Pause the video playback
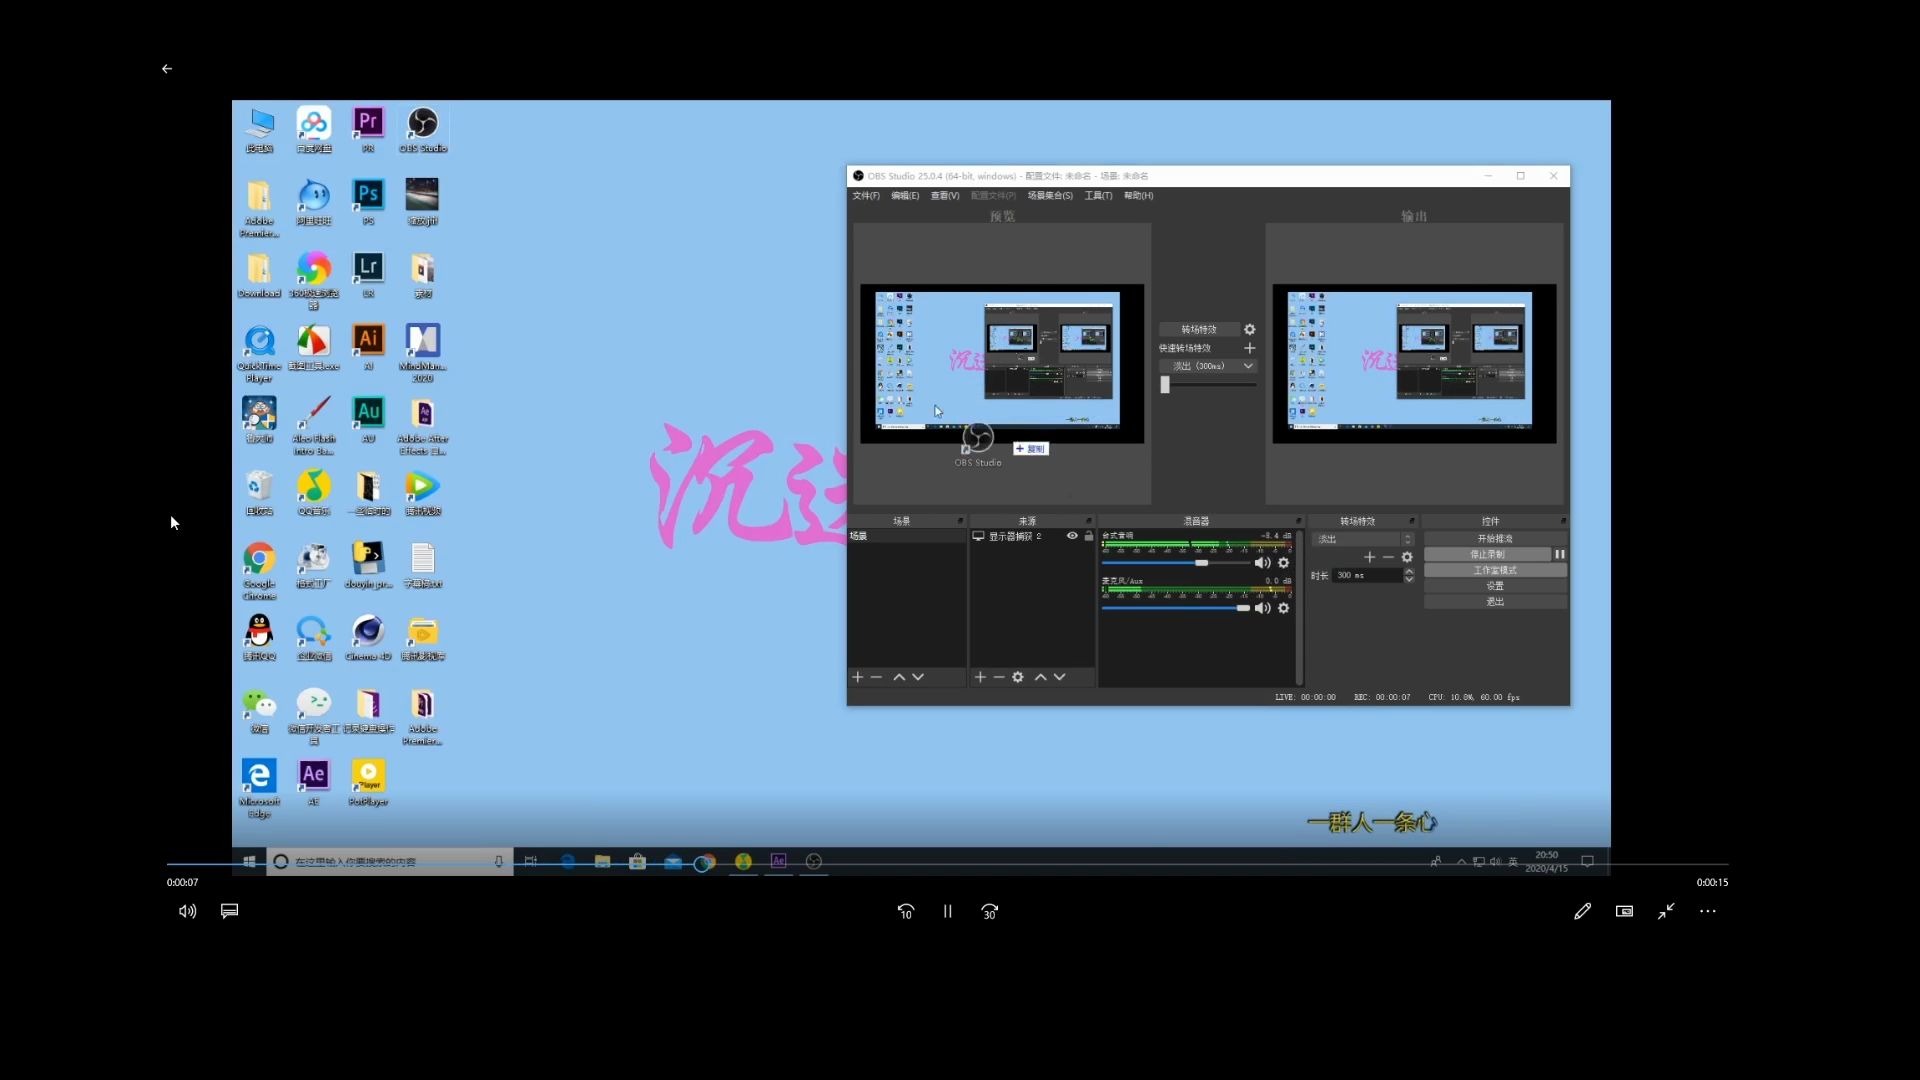This screenshot has height=1080, width=1920. [x=947, y=911]
